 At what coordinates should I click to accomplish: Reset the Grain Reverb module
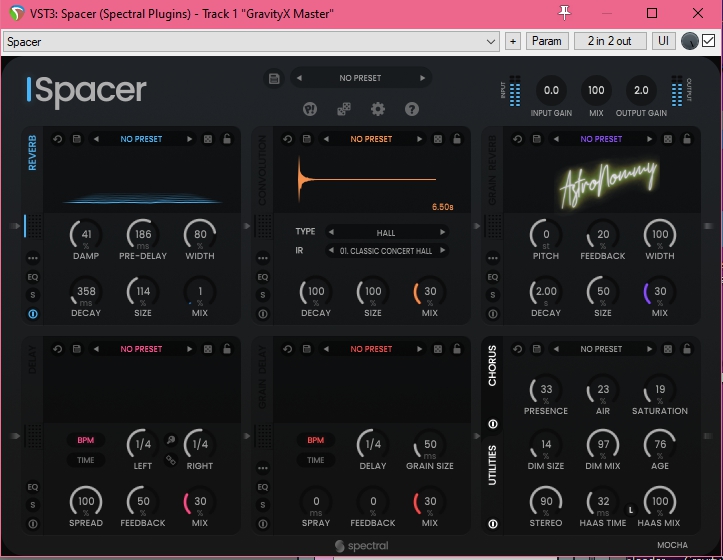pyautogui.click(x=517, y=139)
